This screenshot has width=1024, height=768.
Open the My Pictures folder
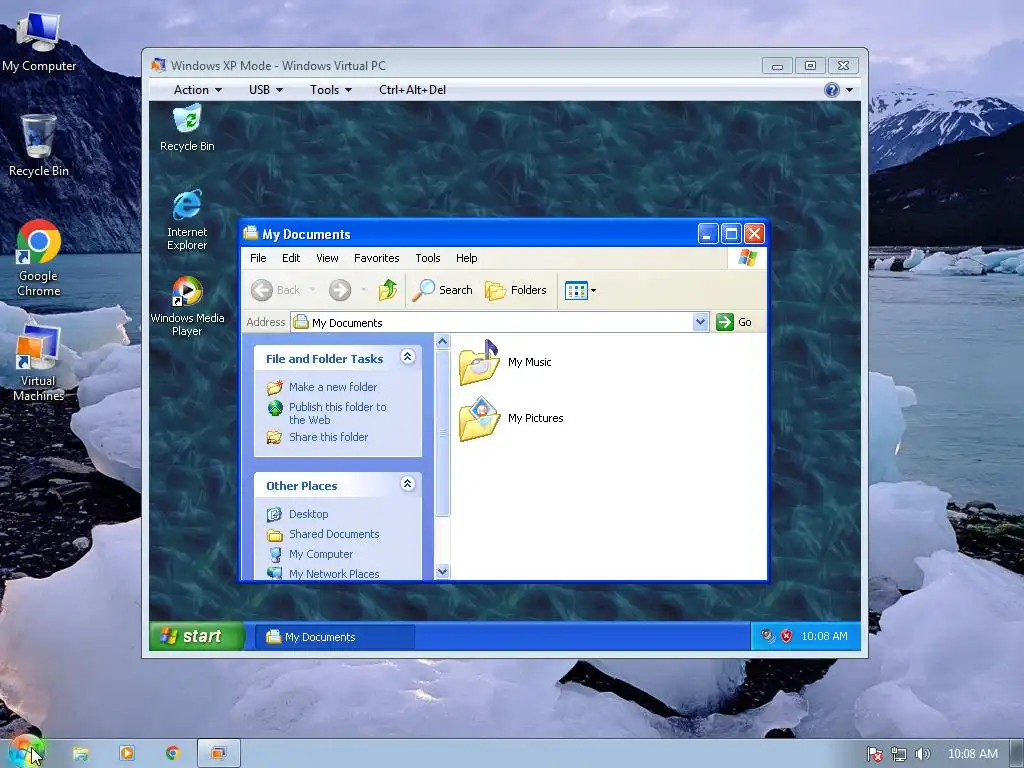click(x=511, y=418)
